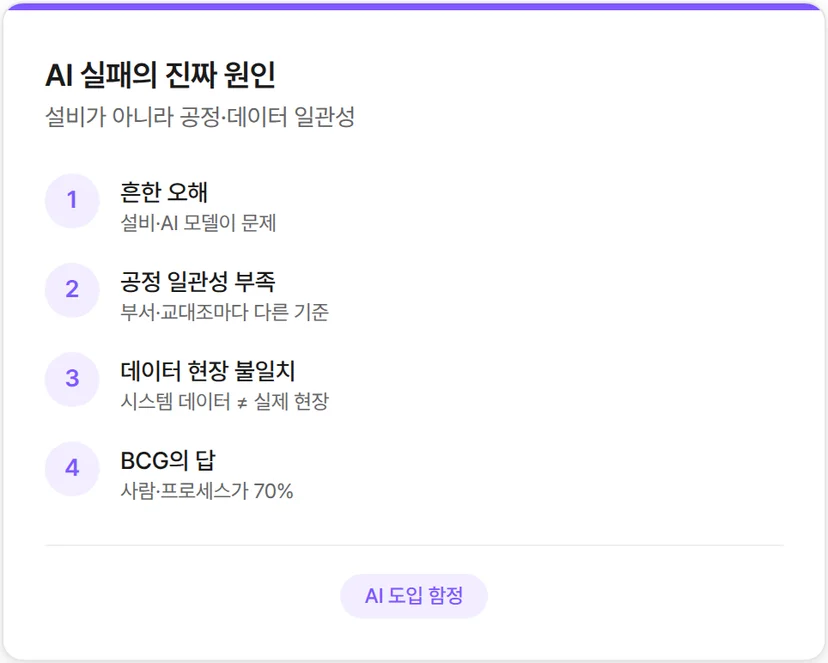This screenshot has height=663, width=828.
Task: Click the number 3 circle badge
Action: (72, 379)
